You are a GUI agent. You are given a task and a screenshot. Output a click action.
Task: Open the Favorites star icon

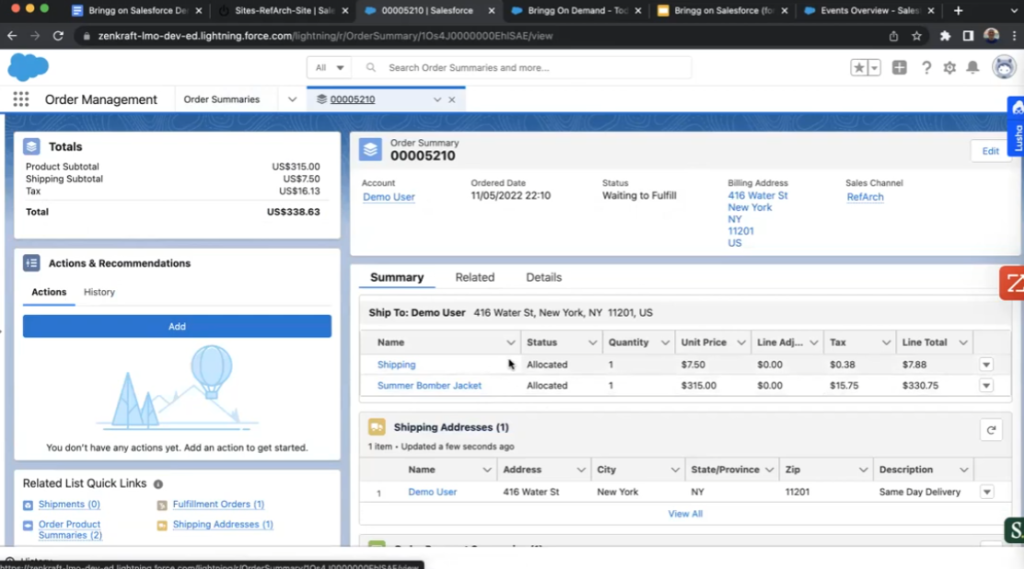(x=859, y=67)
